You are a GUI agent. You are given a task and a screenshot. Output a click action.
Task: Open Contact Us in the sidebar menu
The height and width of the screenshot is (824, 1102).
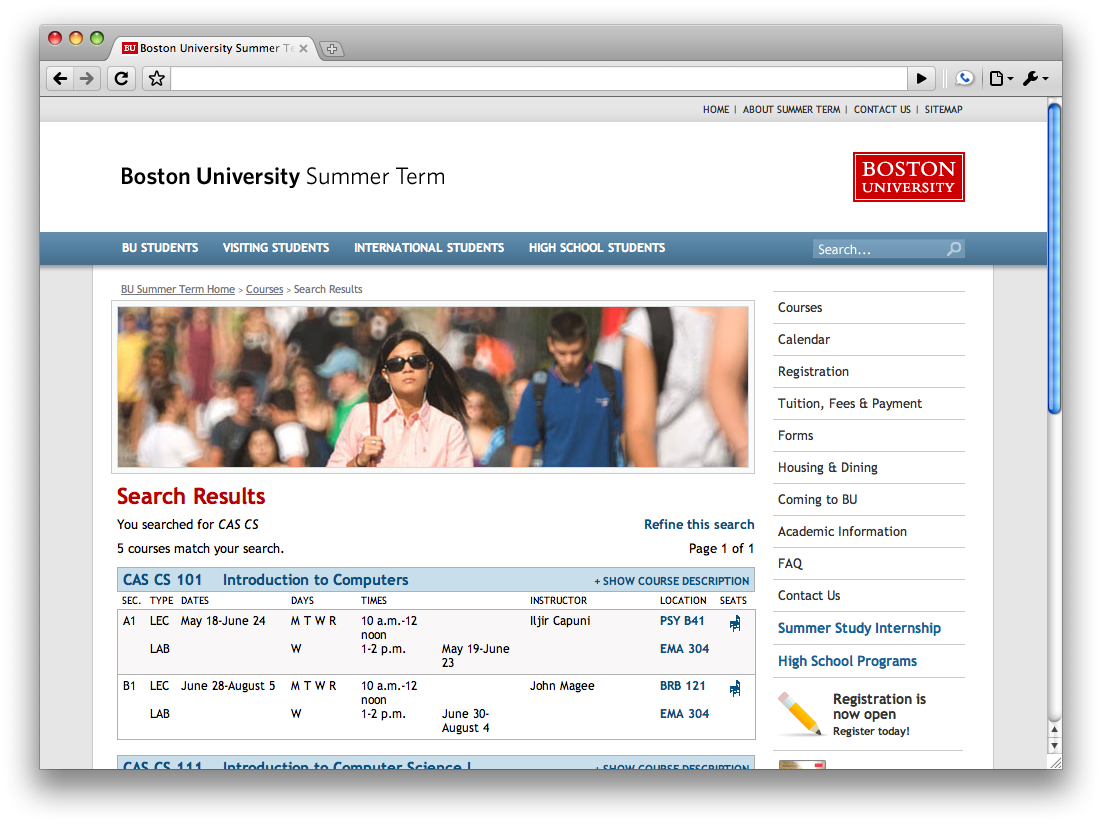coord(809,596)
